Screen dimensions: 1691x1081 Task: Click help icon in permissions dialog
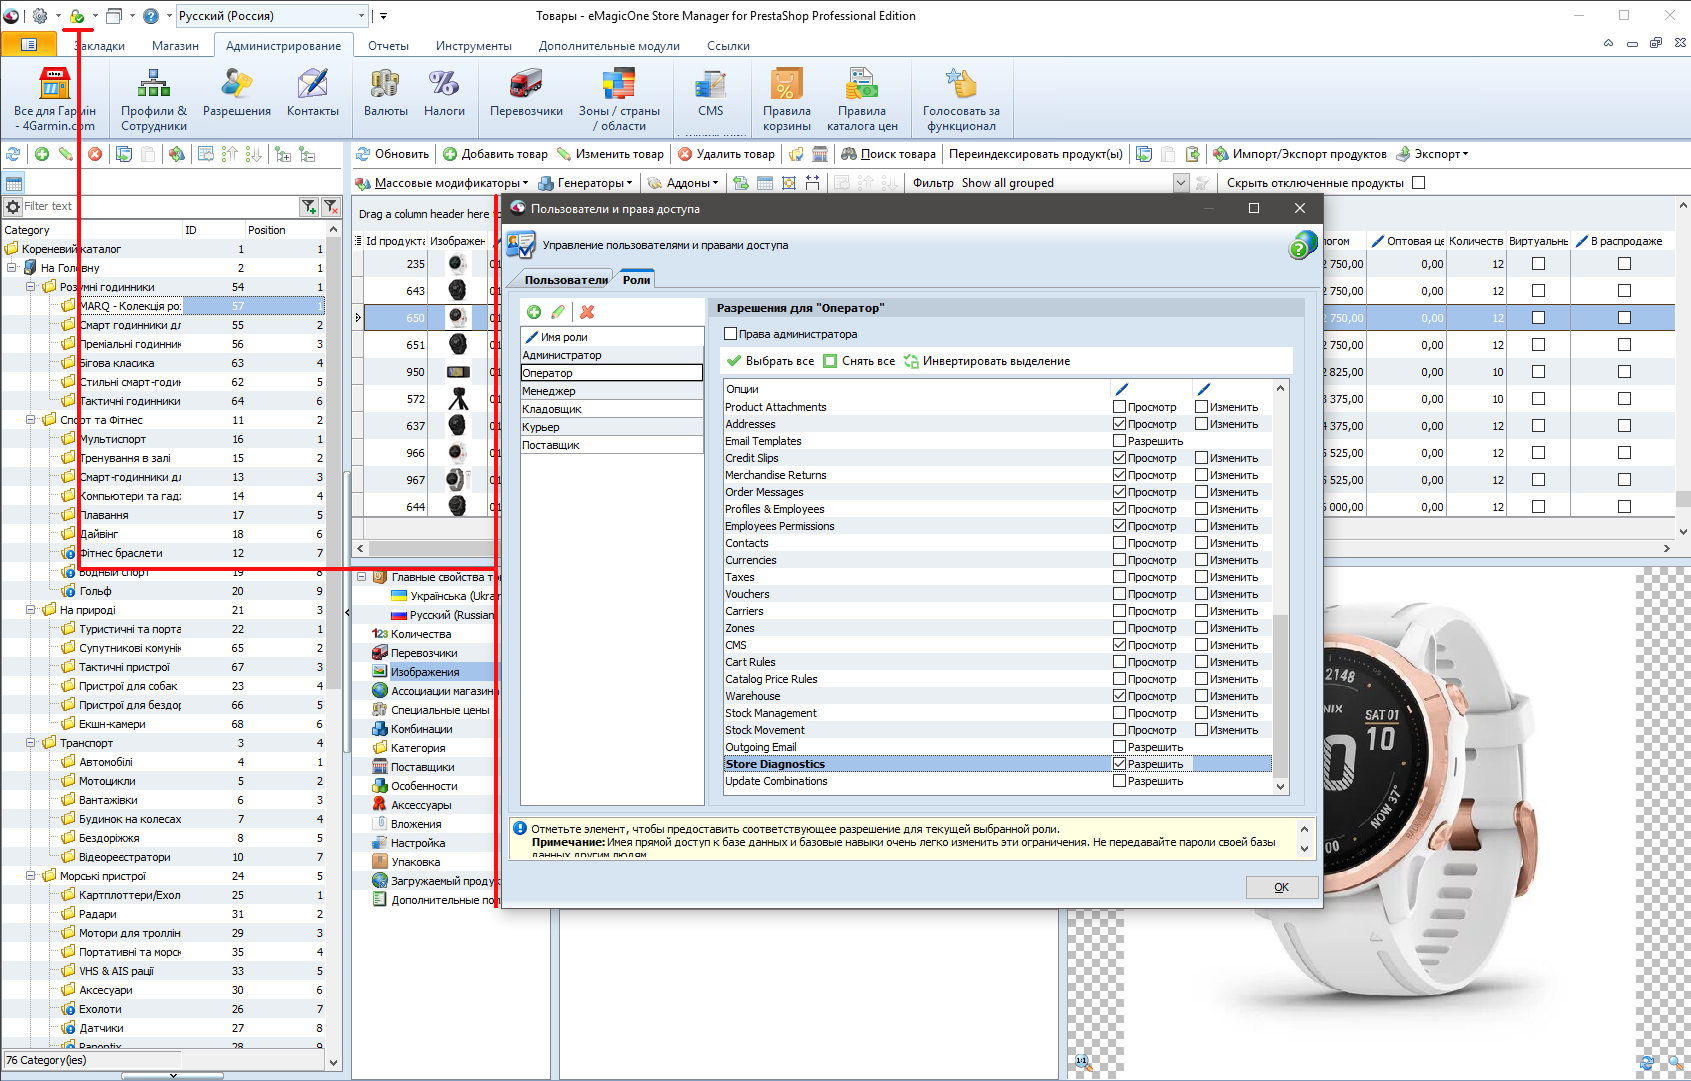(1302, 245)
